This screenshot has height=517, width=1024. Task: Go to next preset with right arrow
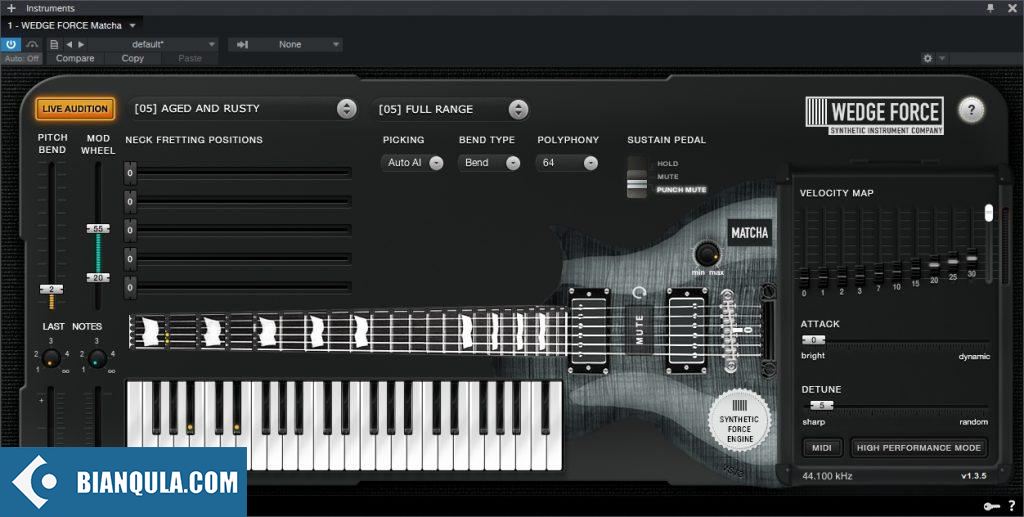pos(81,44)
